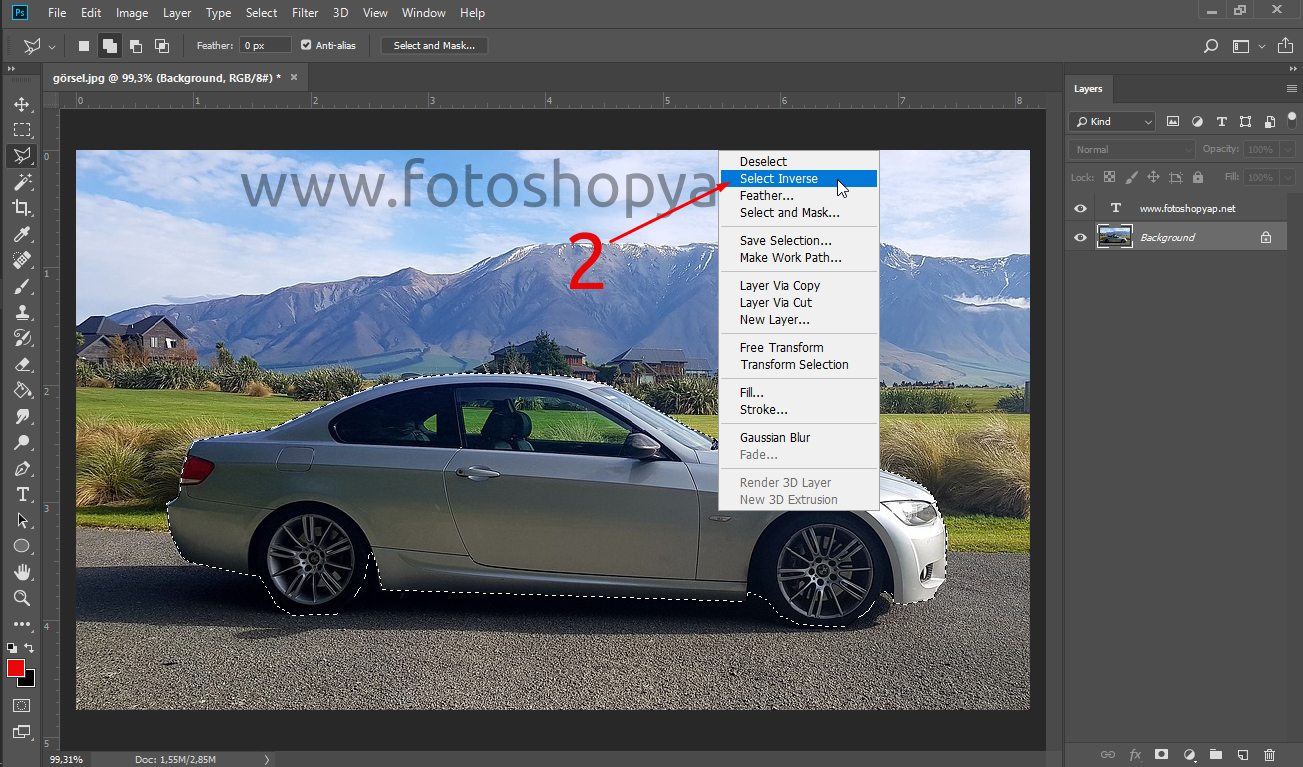Select the Magic Wand tool

(x=22, y=182)
